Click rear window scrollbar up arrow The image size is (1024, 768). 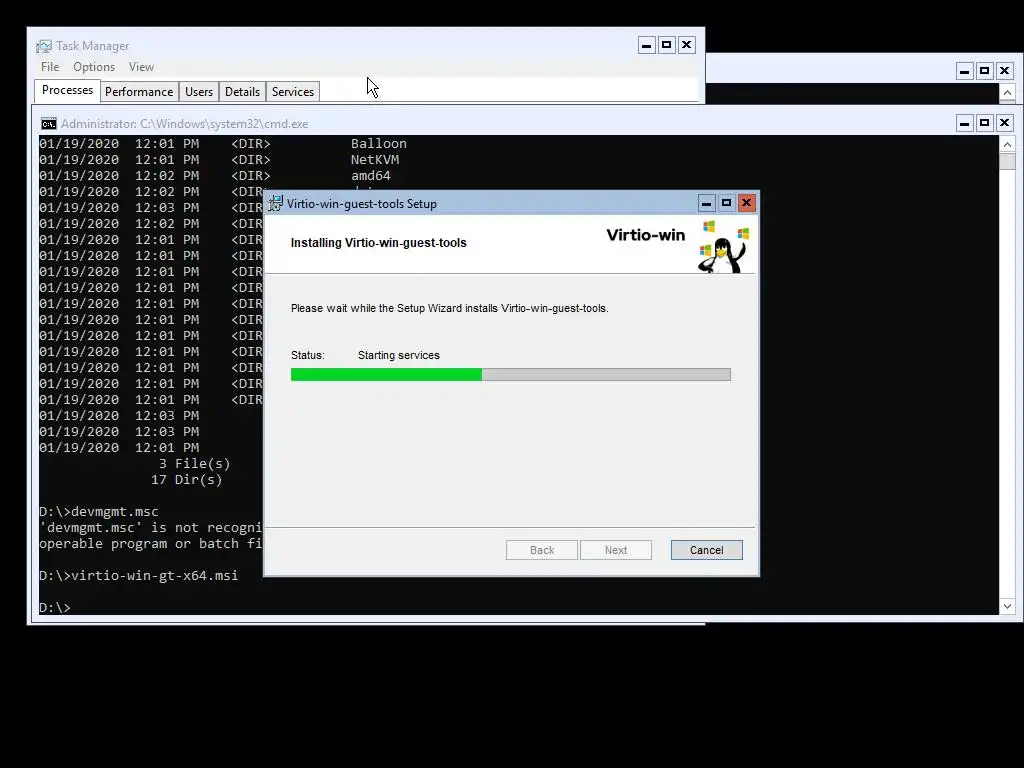click(1007, 93)
